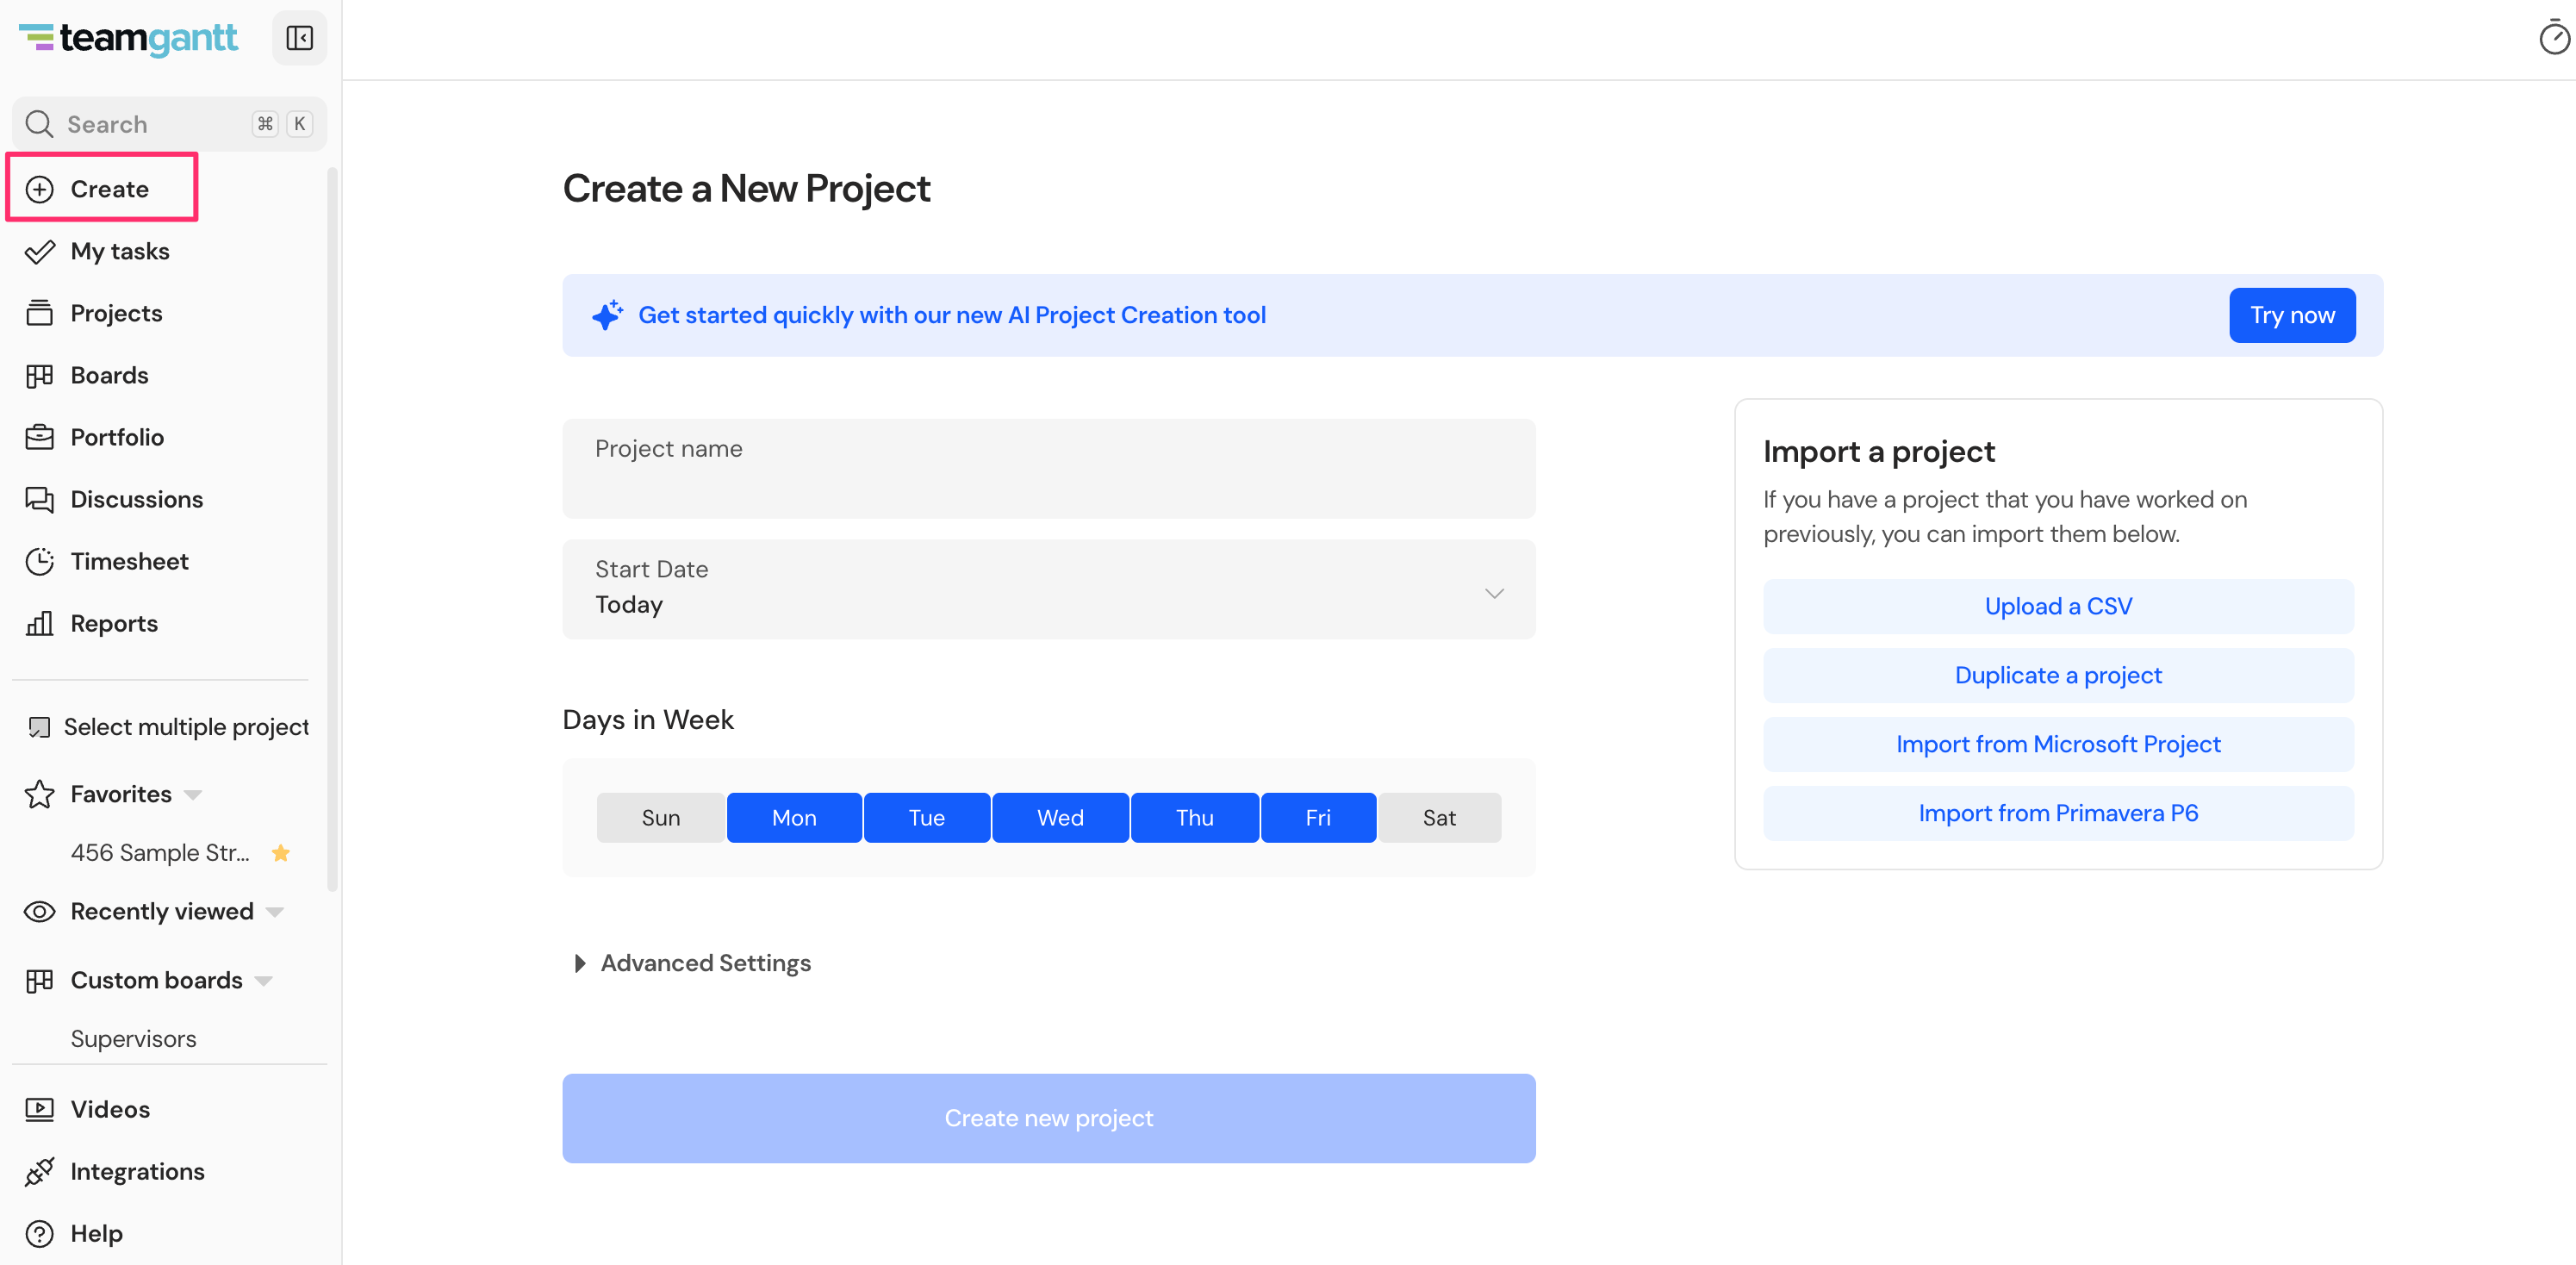Open the timer stopwatch icon
The width and height of the screenshot is (2576, 1265).
[2554, 38]
